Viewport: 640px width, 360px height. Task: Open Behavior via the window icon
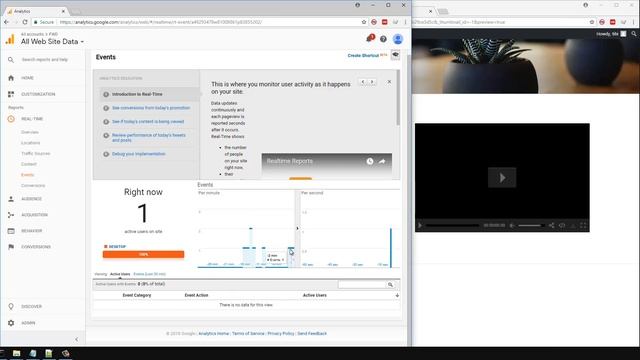coord(11,231)
